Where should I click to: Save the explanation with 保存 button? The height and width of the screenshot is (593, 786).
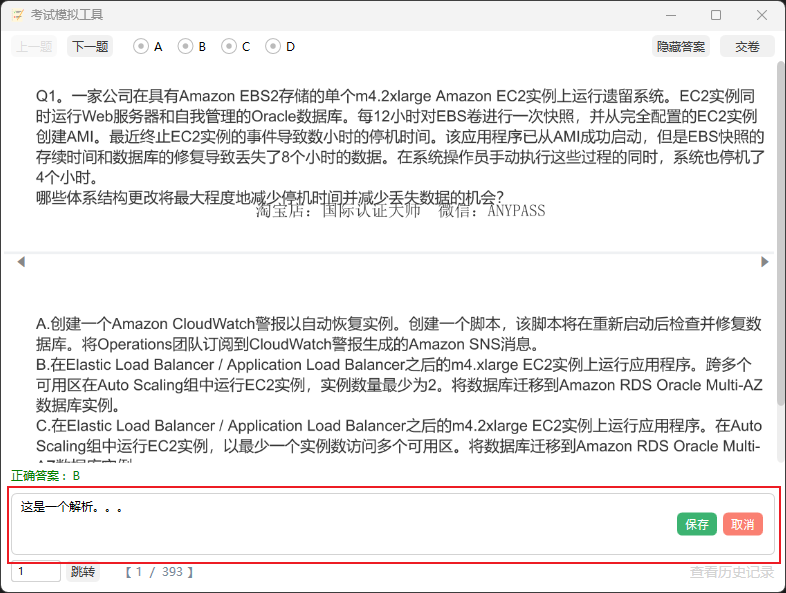697,524
